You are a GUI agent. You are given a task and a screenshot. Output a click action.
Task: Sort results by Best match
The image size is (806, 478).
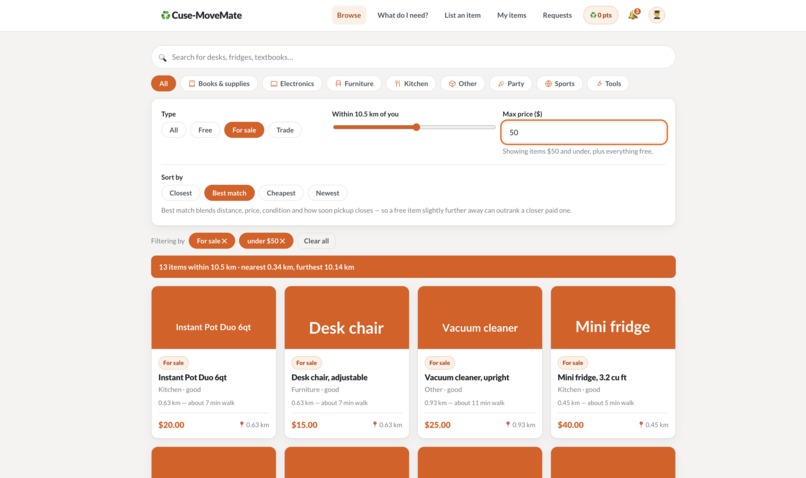point(229,193)
